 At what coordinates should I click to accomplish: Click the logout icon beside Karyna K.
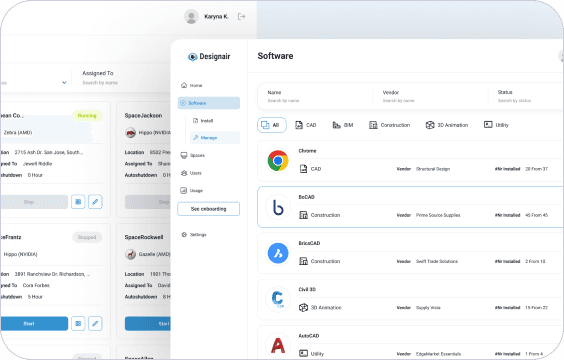click(x=241, y=17)
